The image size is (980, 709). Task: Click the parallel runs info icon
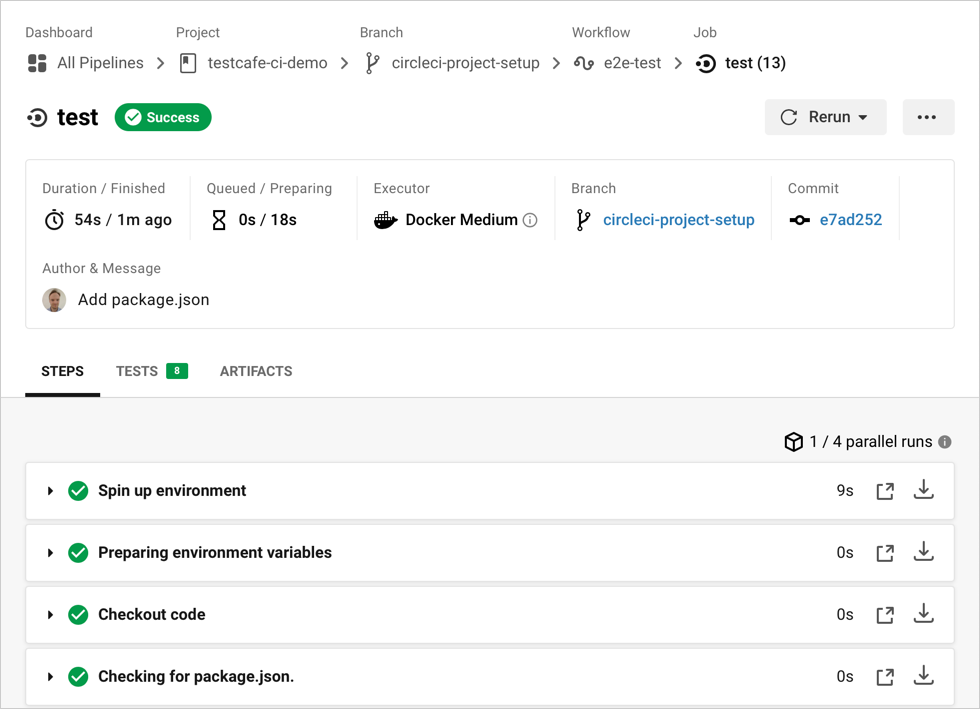[x=945, y=442]
